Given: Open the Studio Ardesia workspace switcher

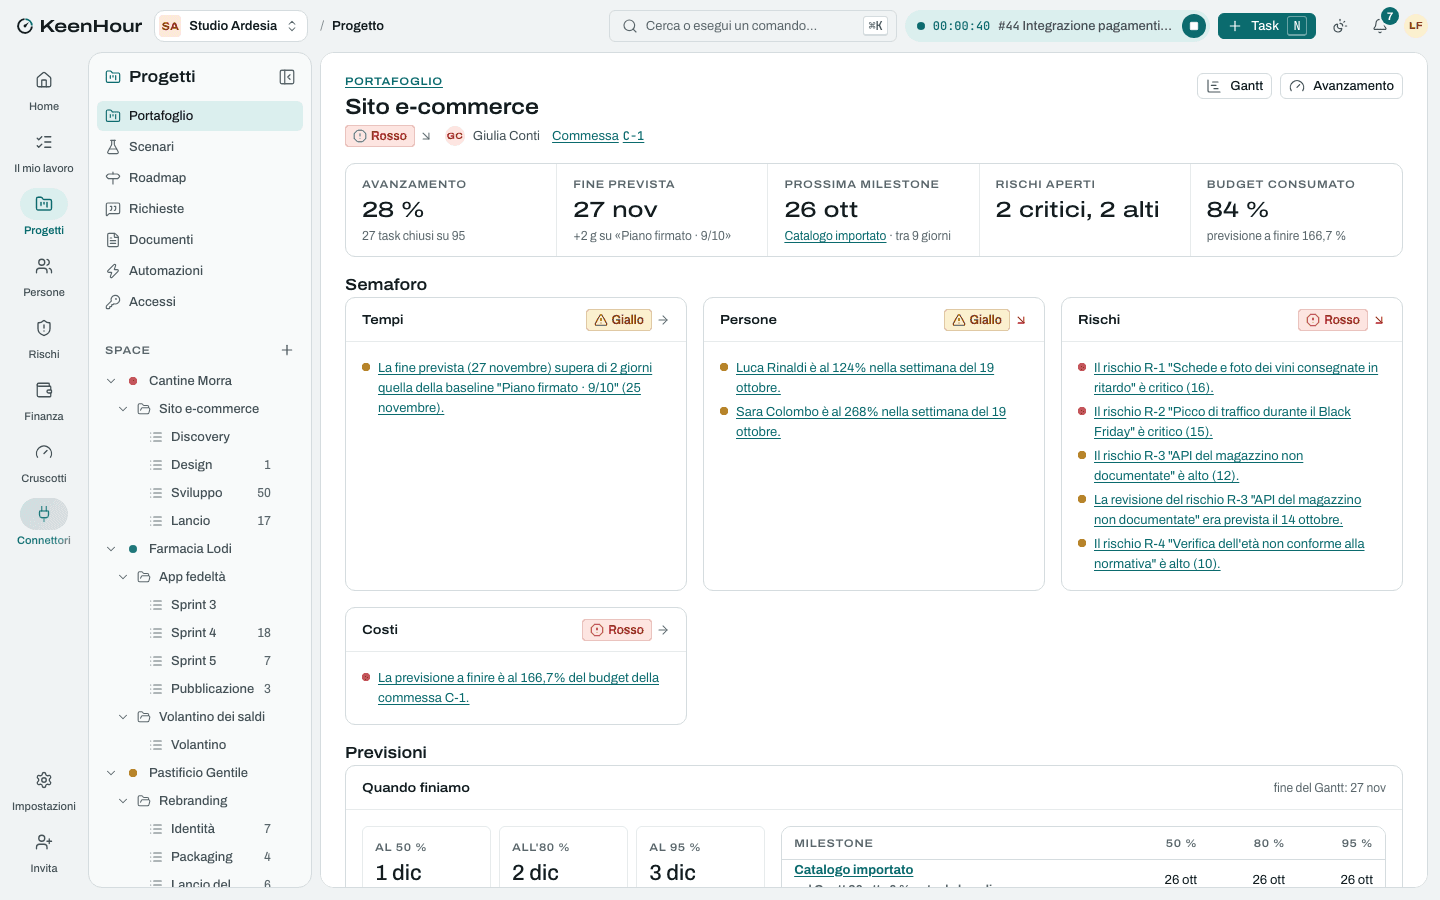Looking at the screenshot, I should (x=231, y=26).
